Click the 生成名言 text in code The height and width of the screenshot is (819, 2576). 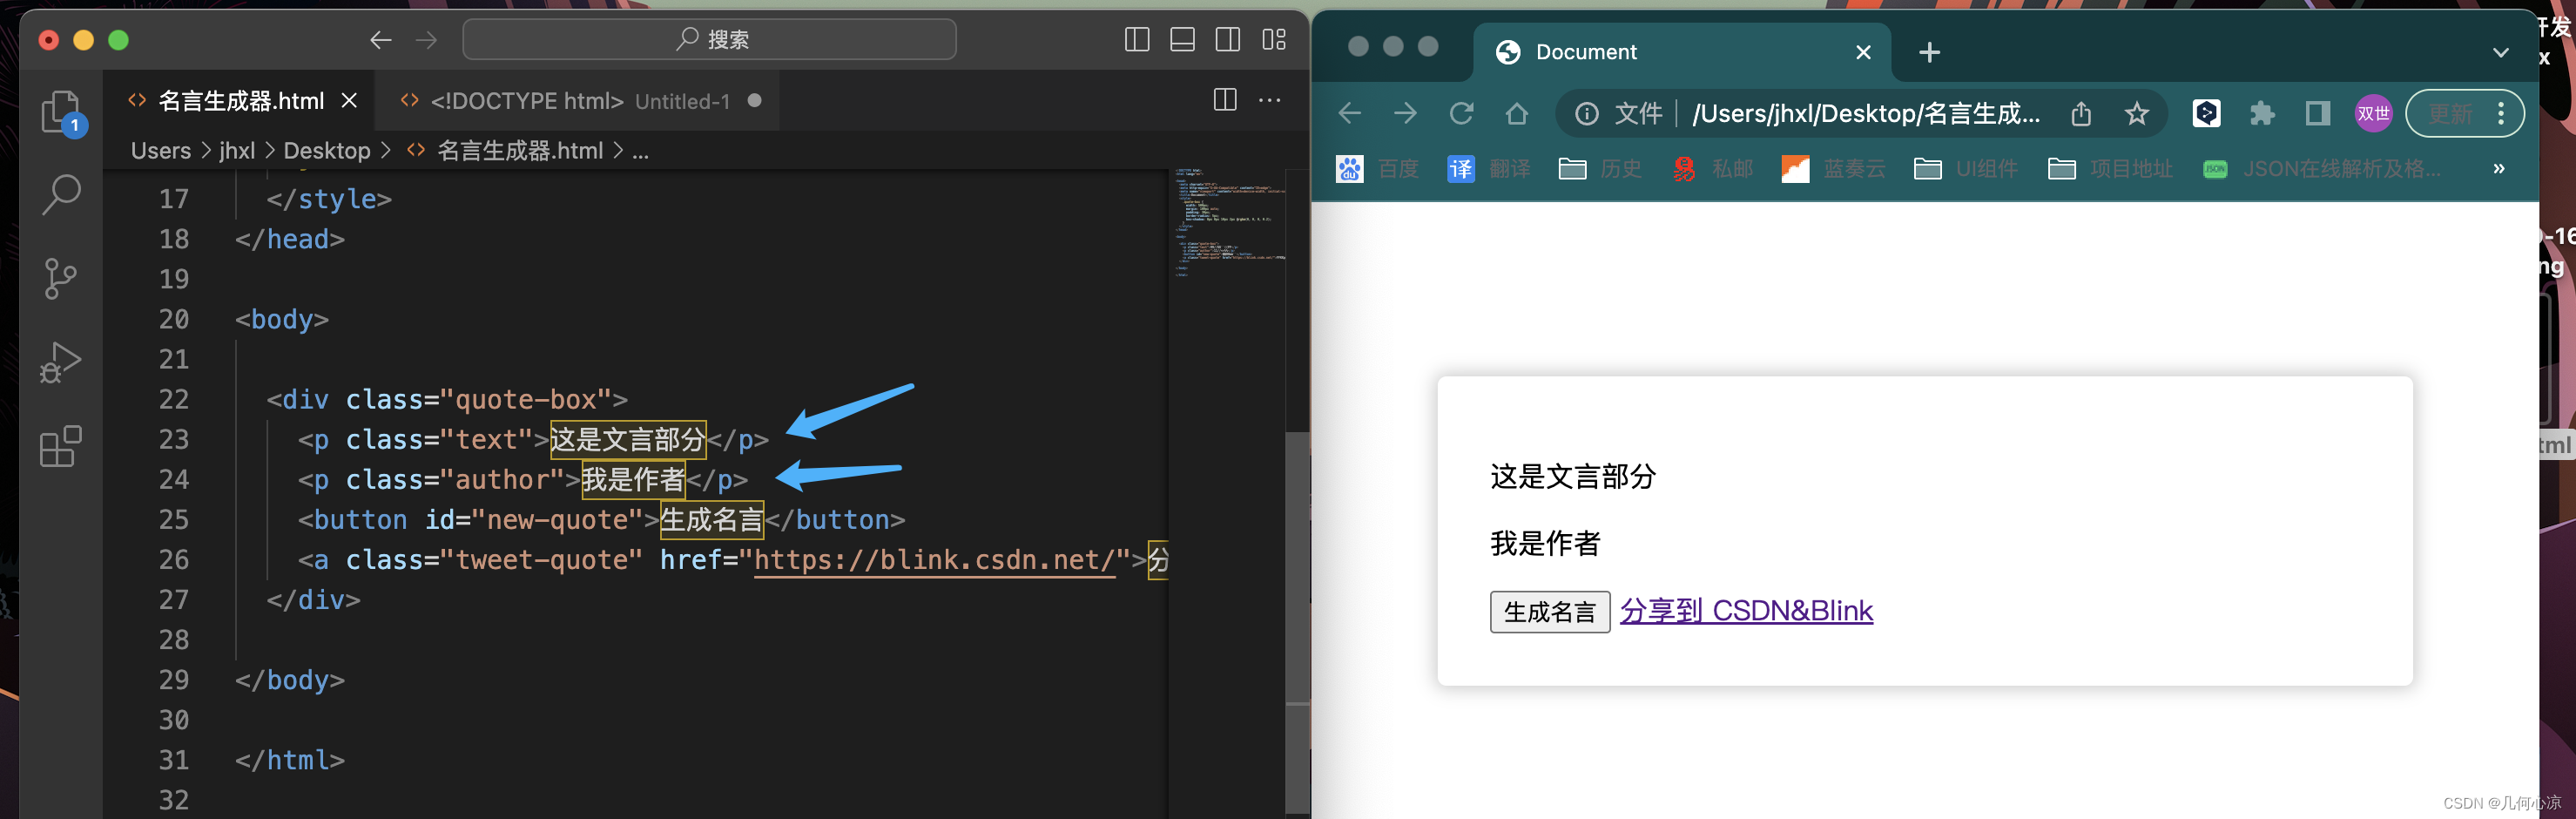click(712, 520)
